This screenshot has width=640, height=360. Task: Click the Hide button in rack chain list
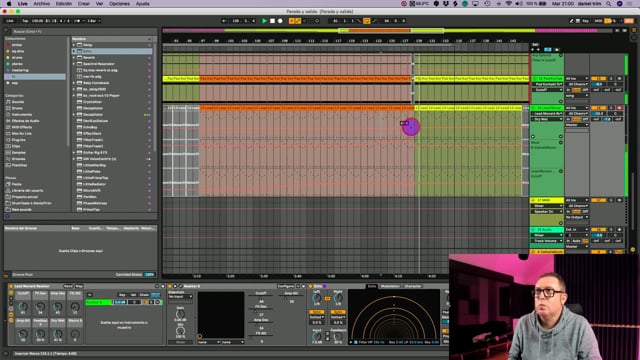tap(156, 295)
